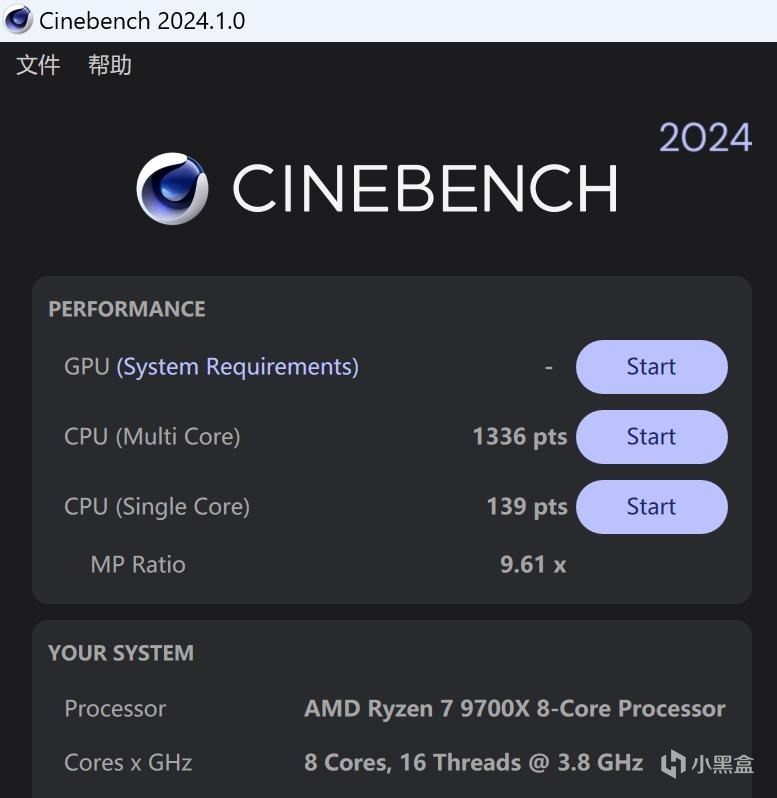Open the System Requirements link

coord(237,367)
